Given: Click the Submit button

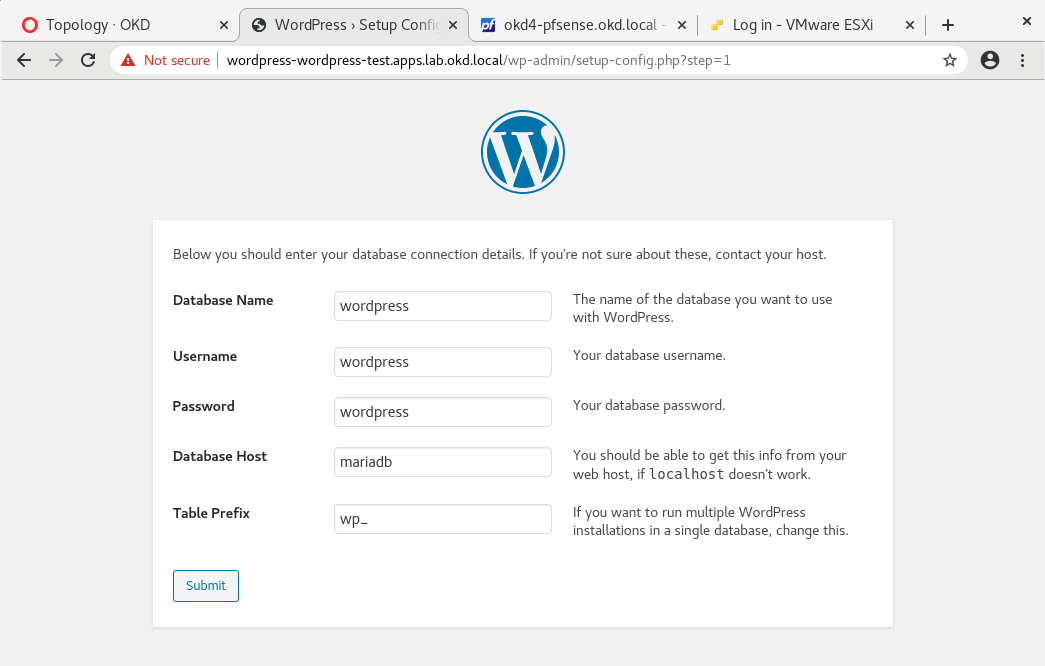Looking at the screenshot, I should coord(206,586).
